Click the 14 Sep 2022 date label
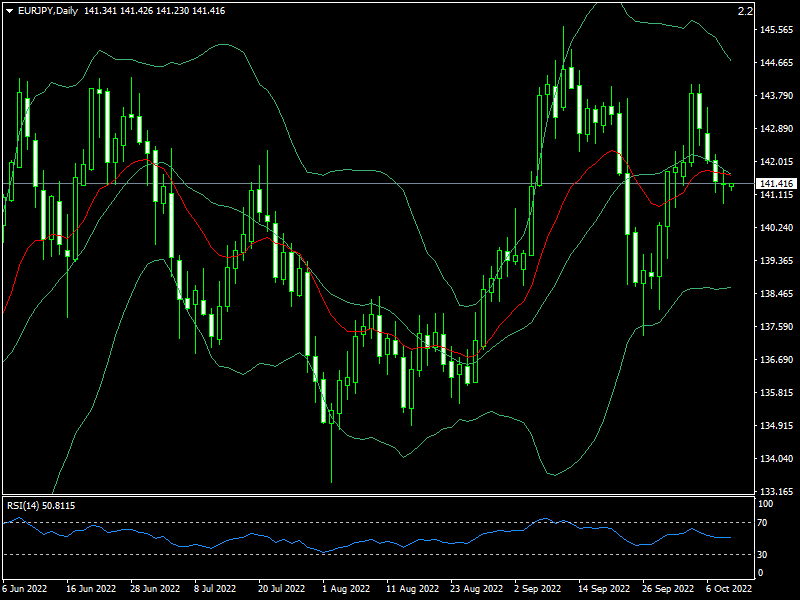 click(x=604, y=589)
